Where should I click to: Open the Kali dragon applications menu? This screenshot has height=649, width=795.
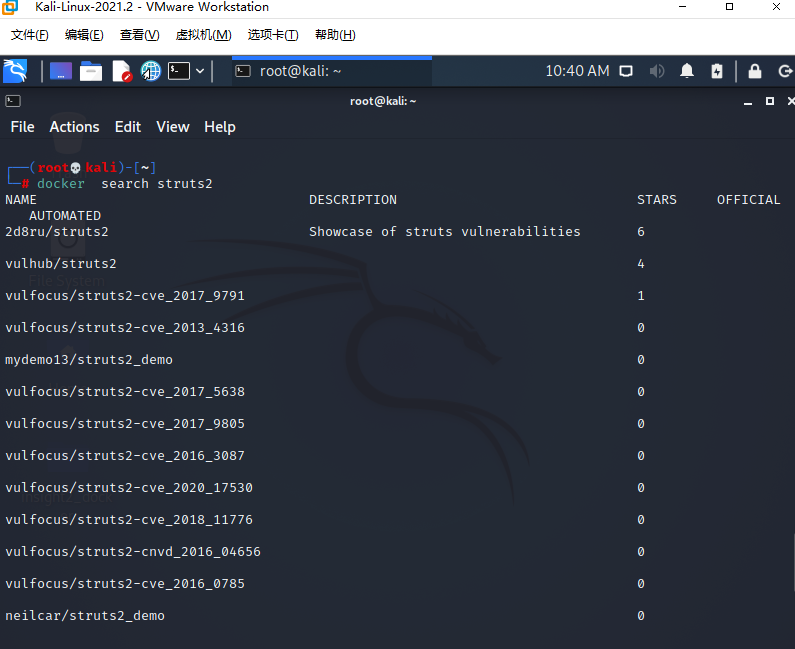click(15, 71)
